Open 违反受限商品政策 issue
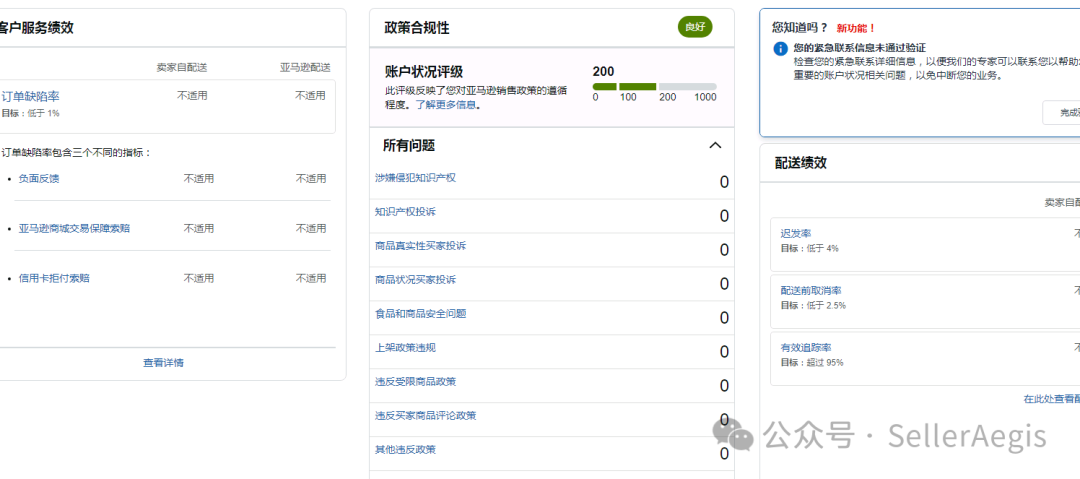 tap(415, 381)
